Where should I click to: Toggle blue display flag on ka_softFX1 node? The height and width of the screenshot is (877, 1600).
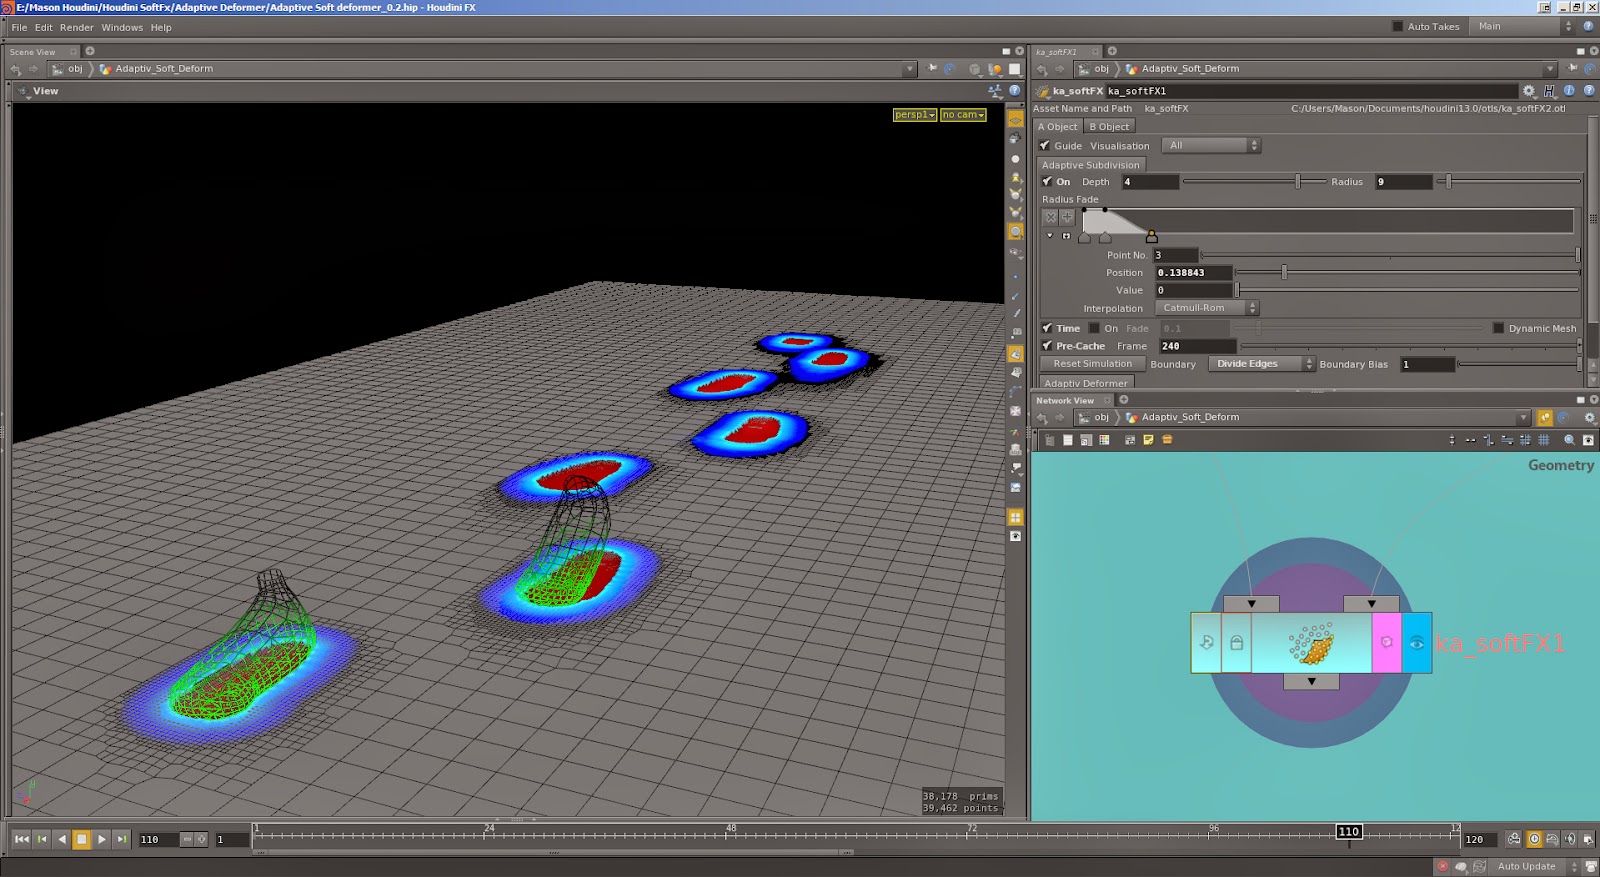tap(1417, 643)
